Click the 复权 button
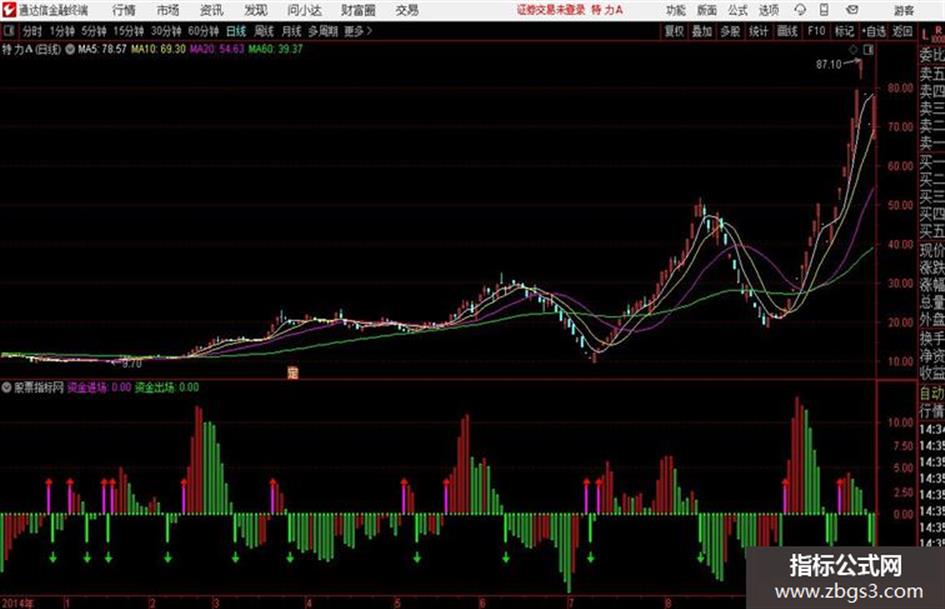The height and width of the screenshot is (609, 945). (674, 31)
